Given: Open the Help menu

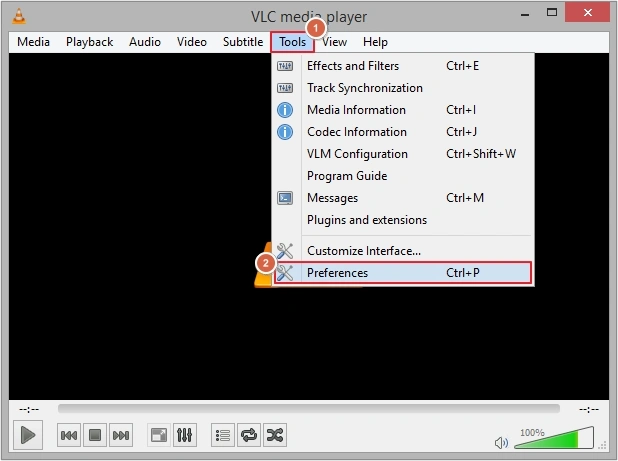Looking at the screenshot, I should pos(375,42).
